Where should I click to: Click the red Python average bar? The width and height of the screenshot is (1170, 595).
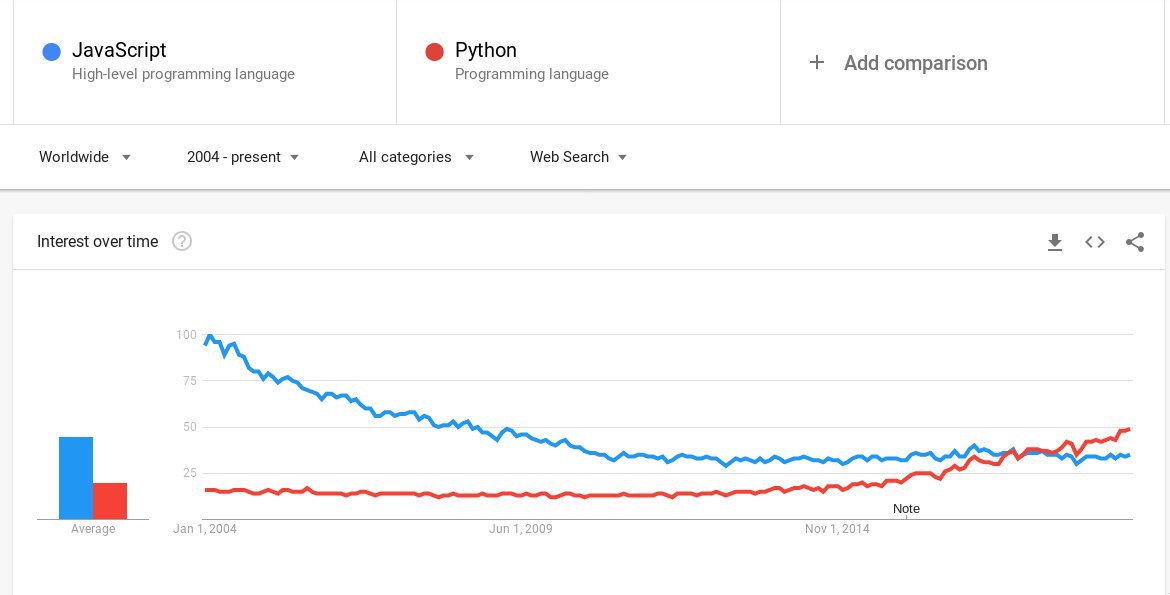[110, 501]
